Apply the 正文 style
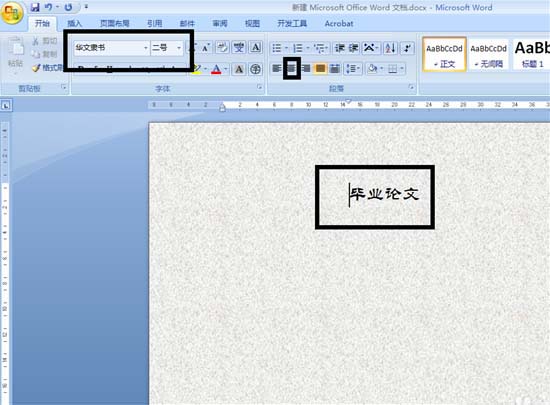Screen dimensions: 550x405 click(444, 54)
